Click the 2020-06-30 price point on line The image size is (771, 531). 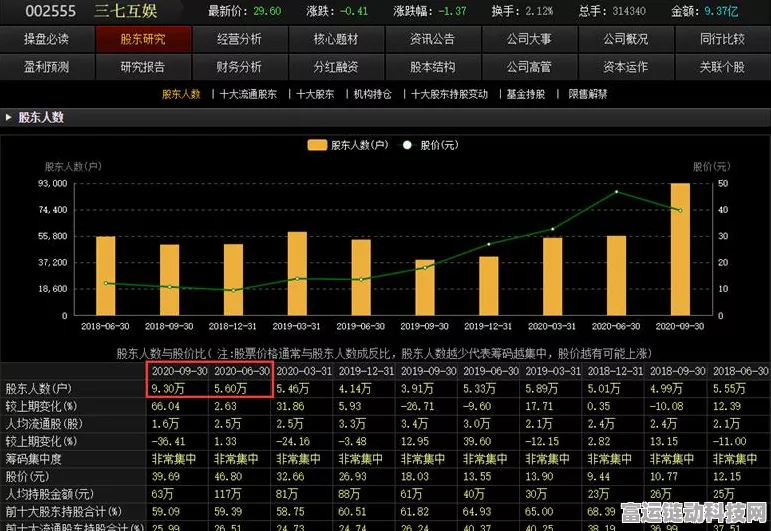click(x=617, y=192)
